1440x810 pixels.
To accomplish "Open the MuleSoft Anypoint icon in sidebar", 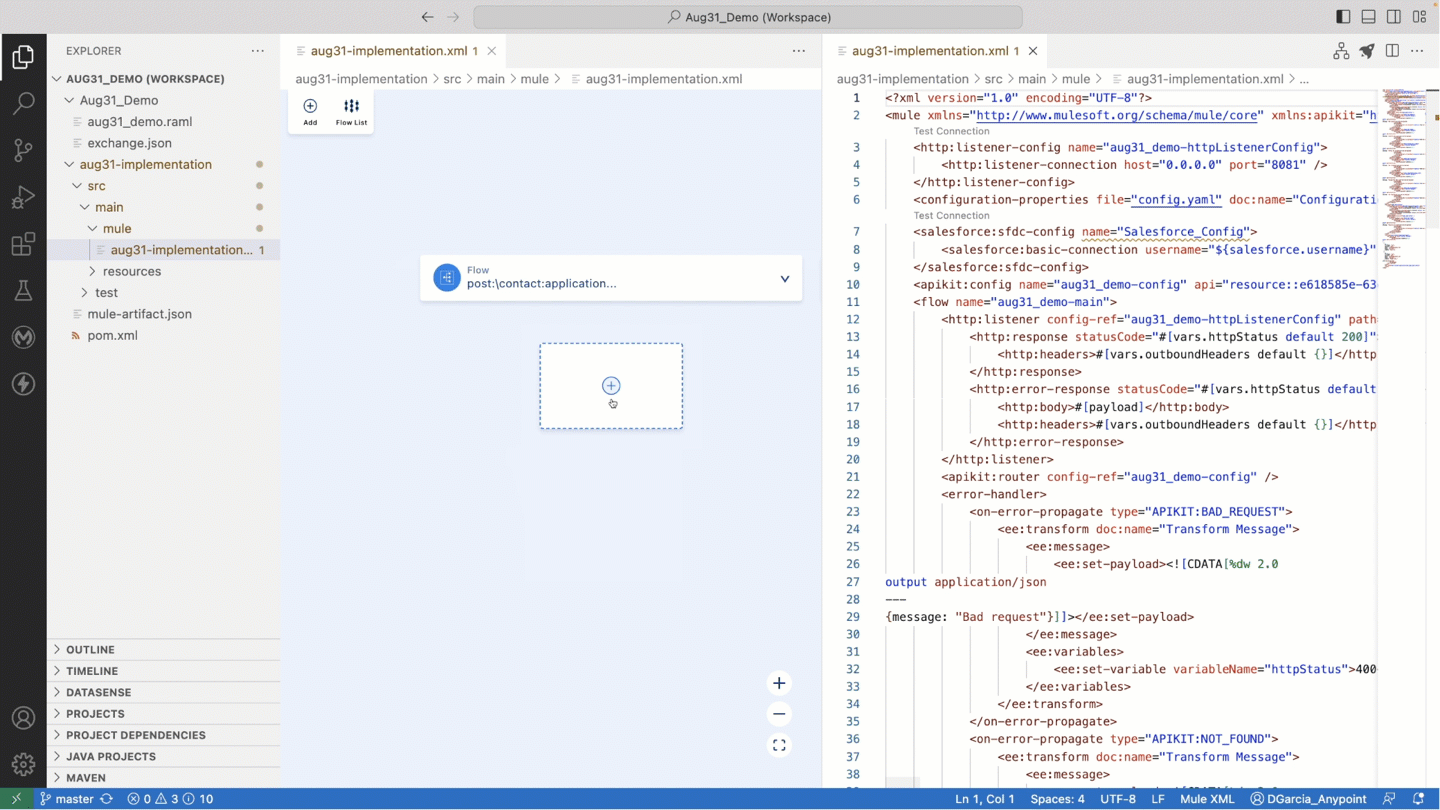I will coord(23,337).
